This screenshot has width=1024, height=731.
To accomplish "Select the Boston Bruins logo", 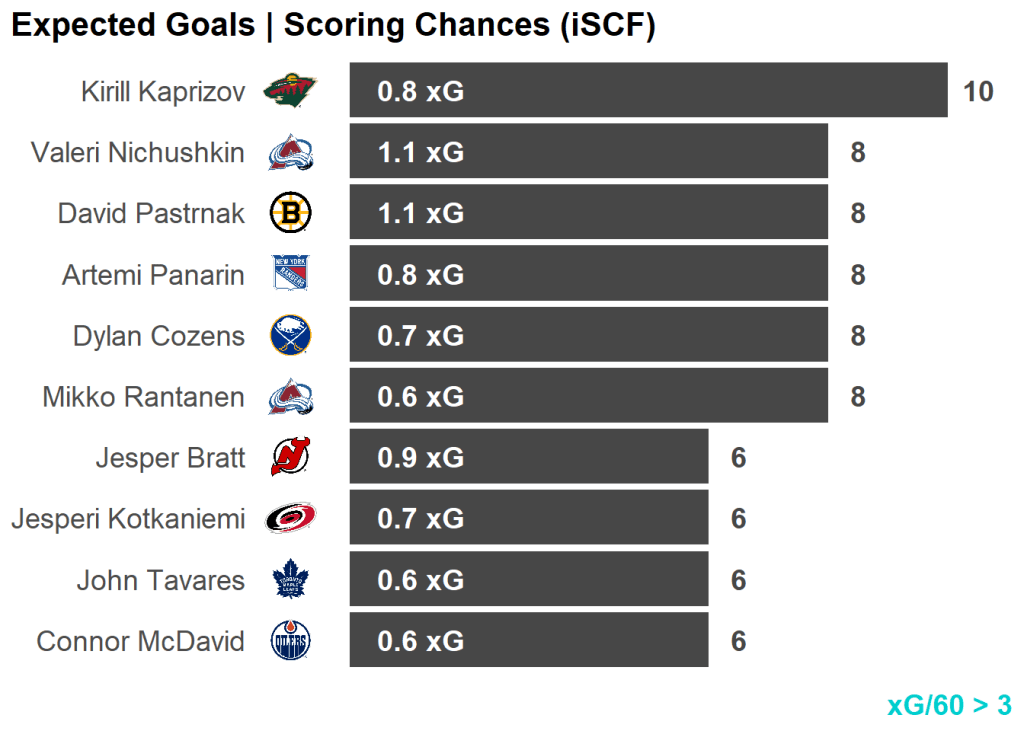I will (290, 213).
